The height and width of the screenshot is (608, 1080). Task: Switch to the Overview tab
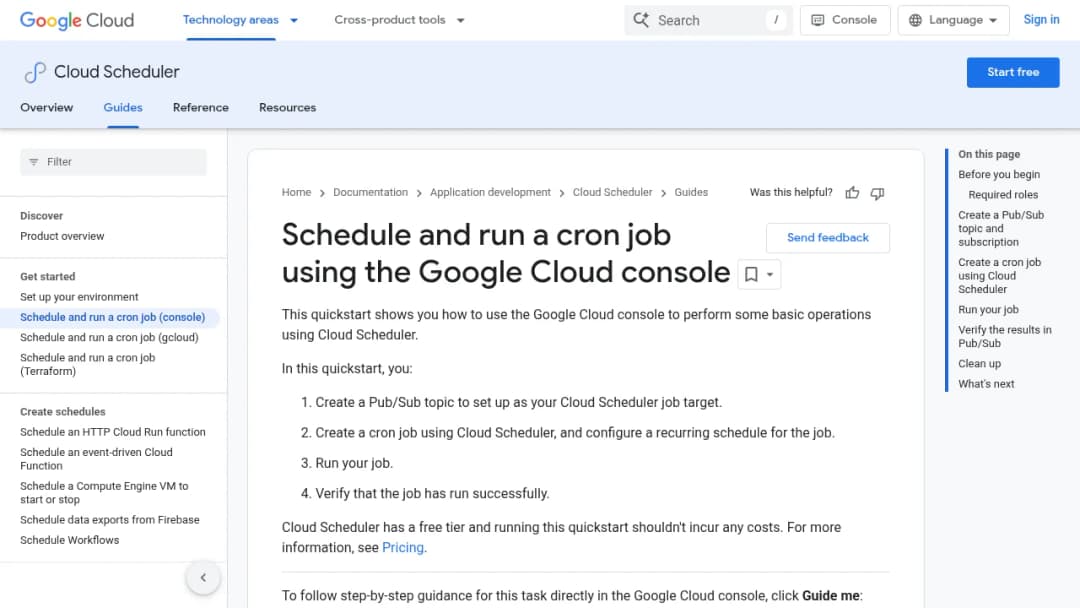pos(46,107)
